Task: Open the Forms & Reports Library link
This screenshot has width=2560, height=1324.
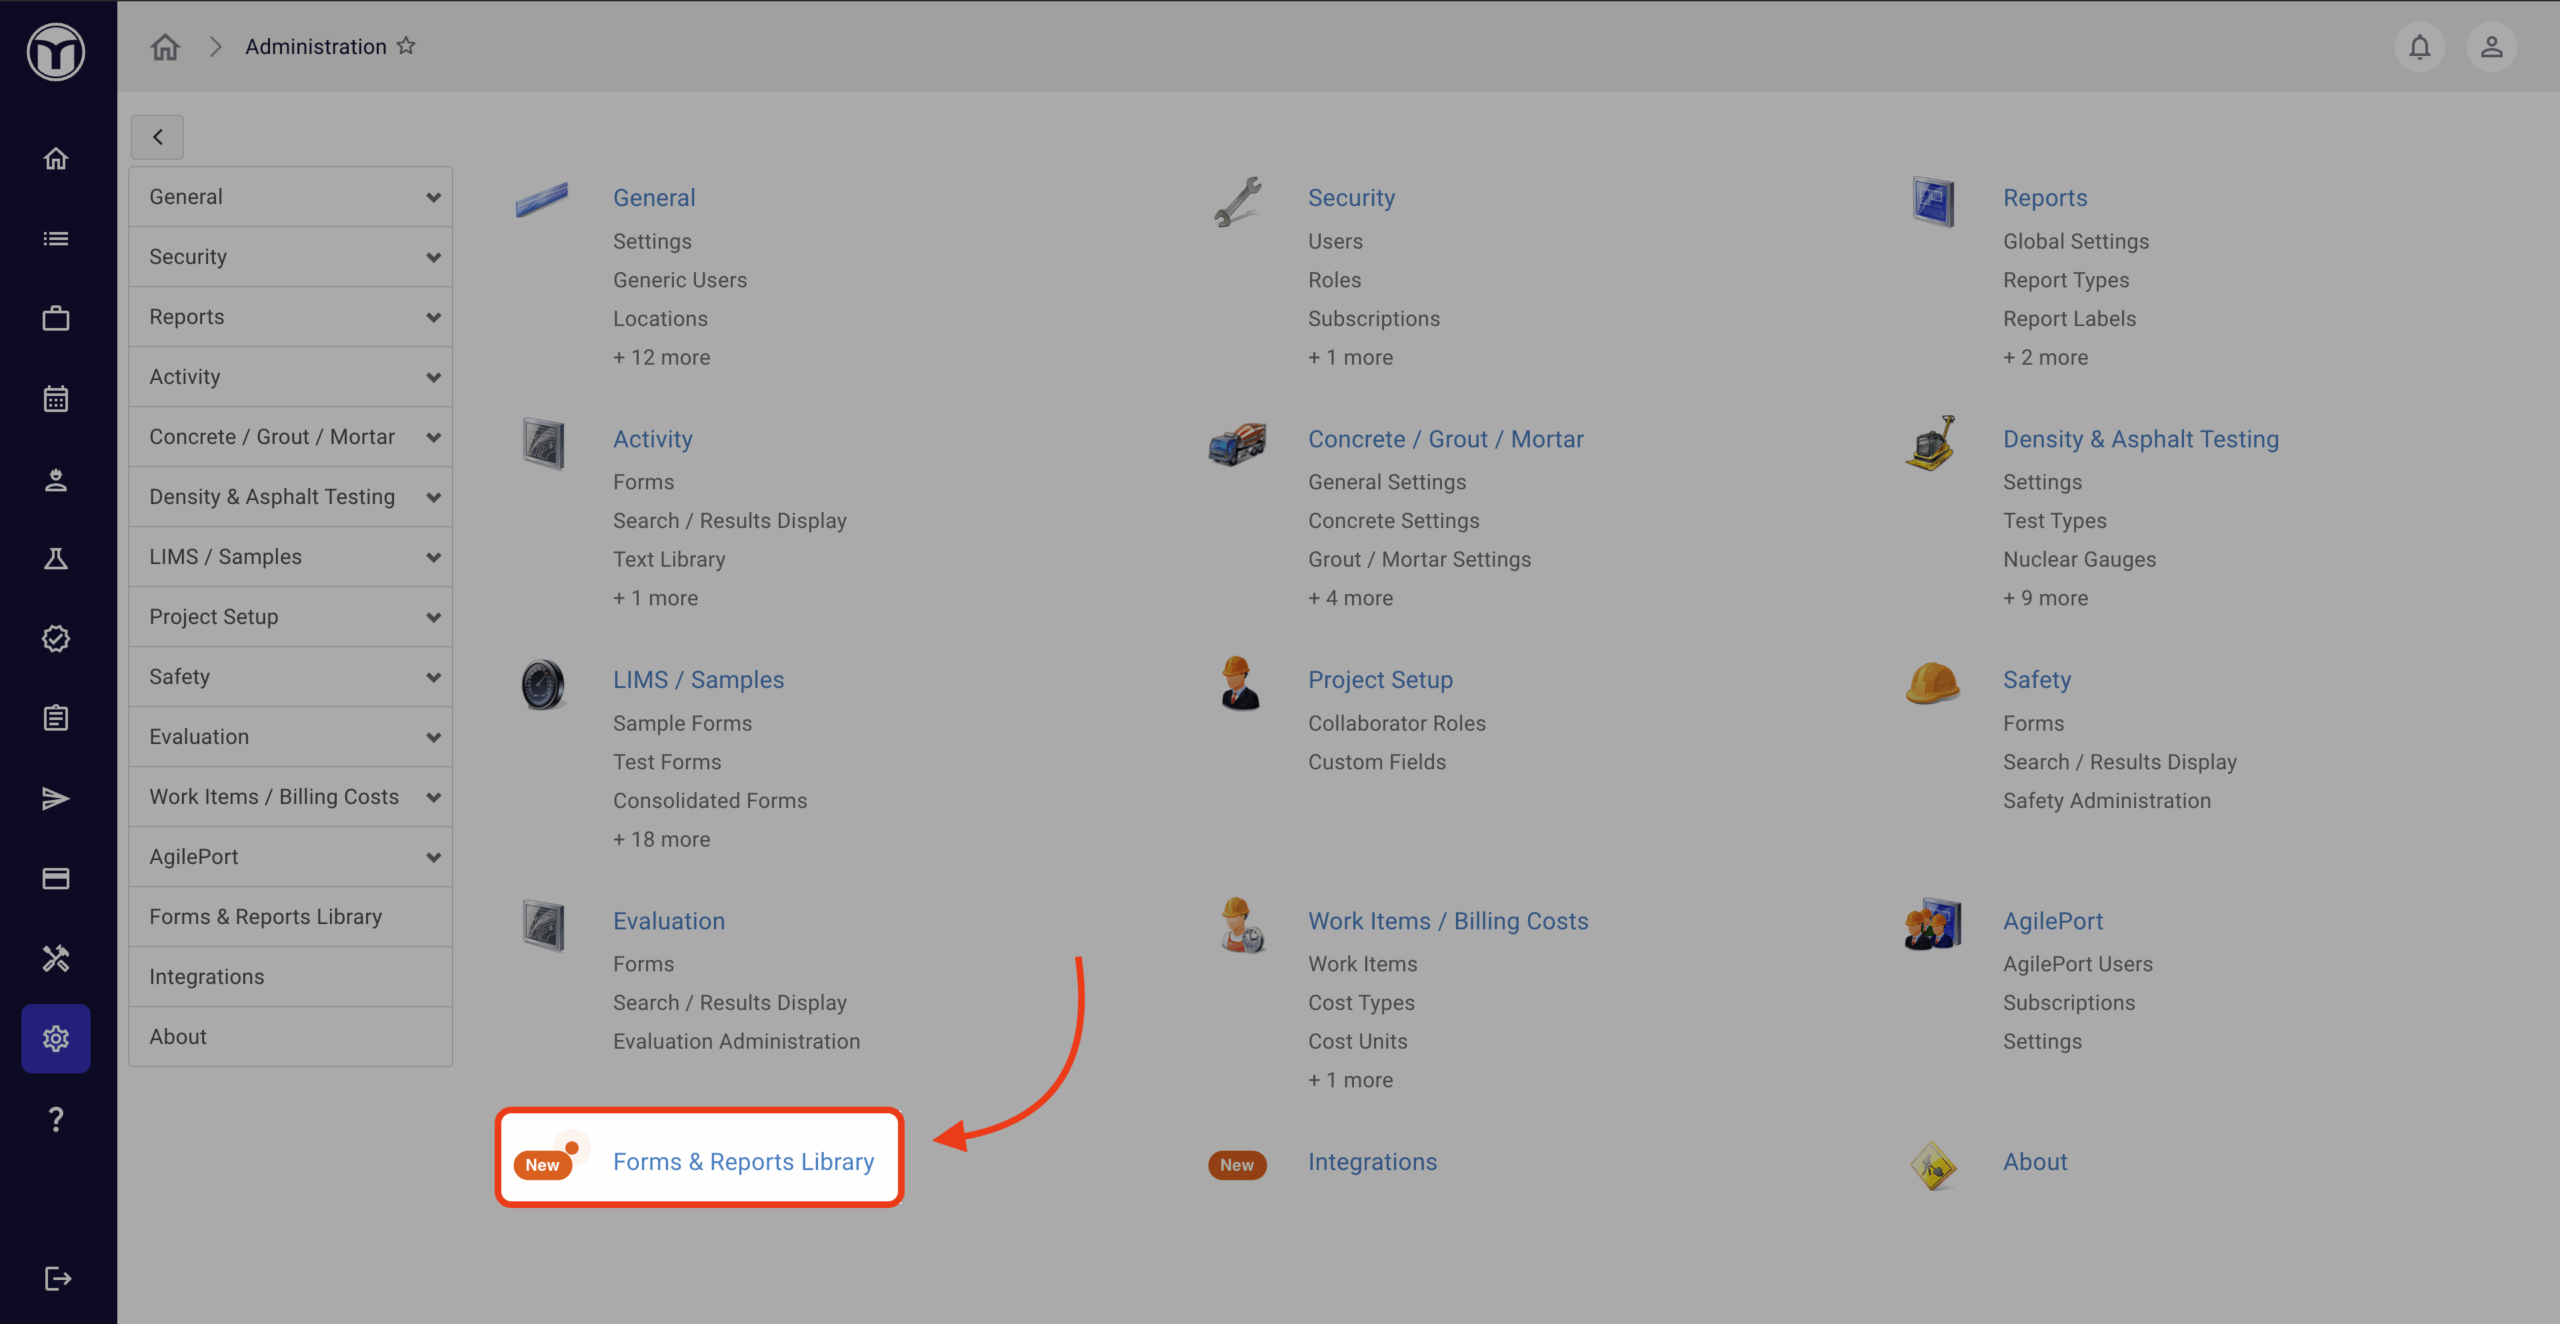Action: pyautogui.click(x=743, y=1162)
